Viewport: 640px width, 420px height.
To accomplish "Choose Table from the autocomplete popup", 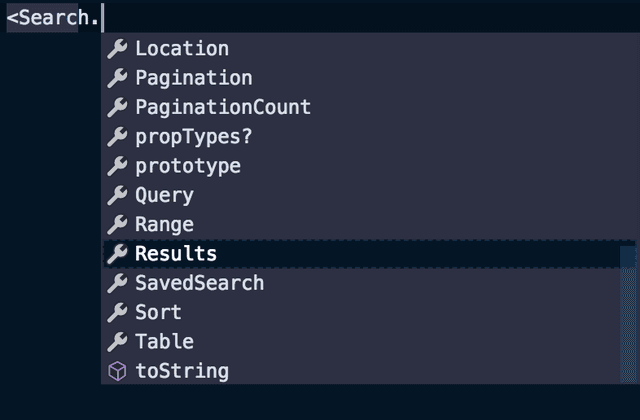I will click(x=165, y=342).
